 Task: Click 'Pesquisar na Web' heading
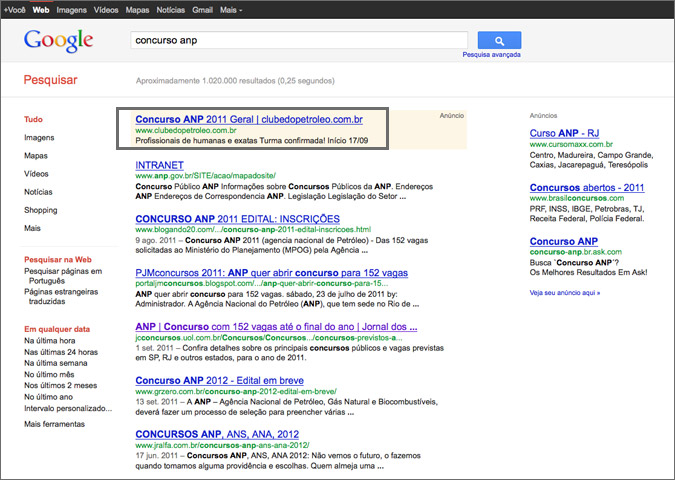click(58, 260)
